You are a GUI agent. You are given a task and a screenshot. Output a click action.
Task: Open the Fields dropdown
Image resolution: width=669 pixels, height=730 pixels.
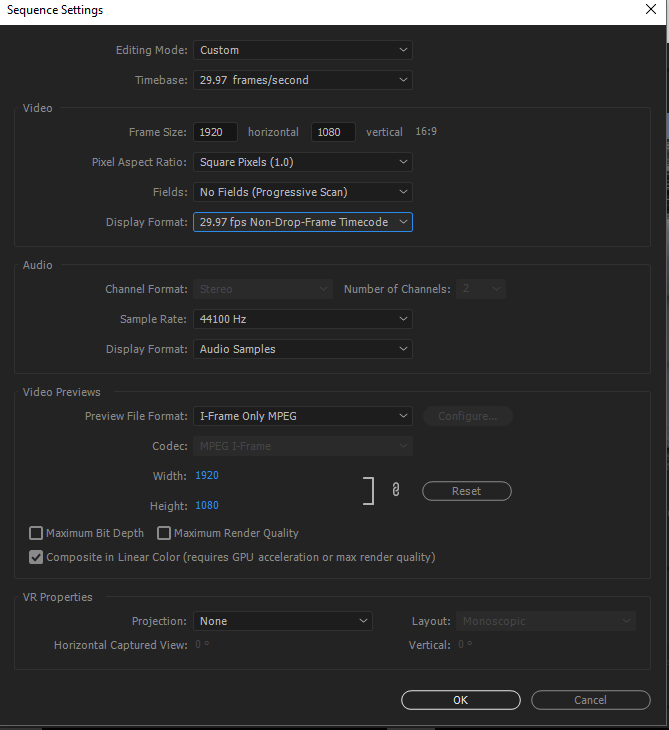point(303,192)
